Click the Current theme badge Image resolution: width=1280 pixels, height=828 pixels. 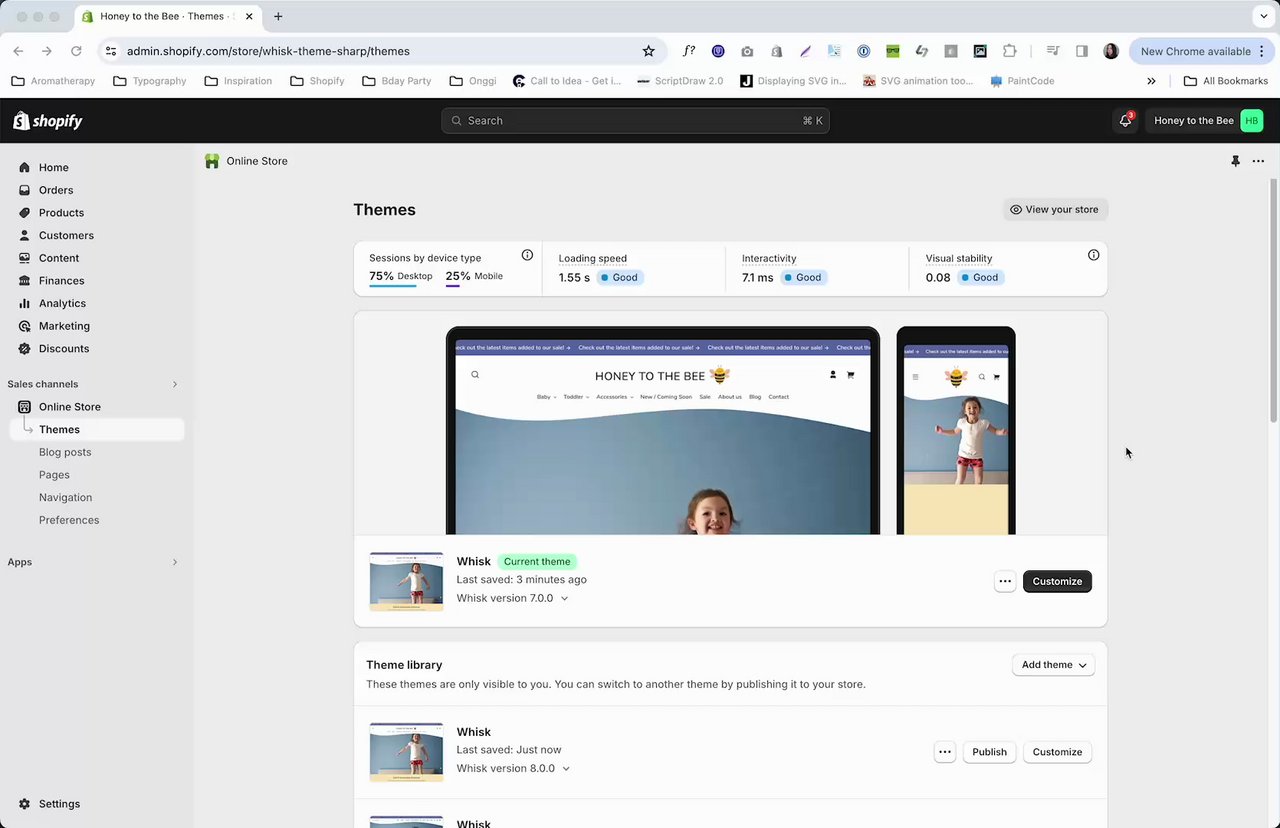point(537,562)
